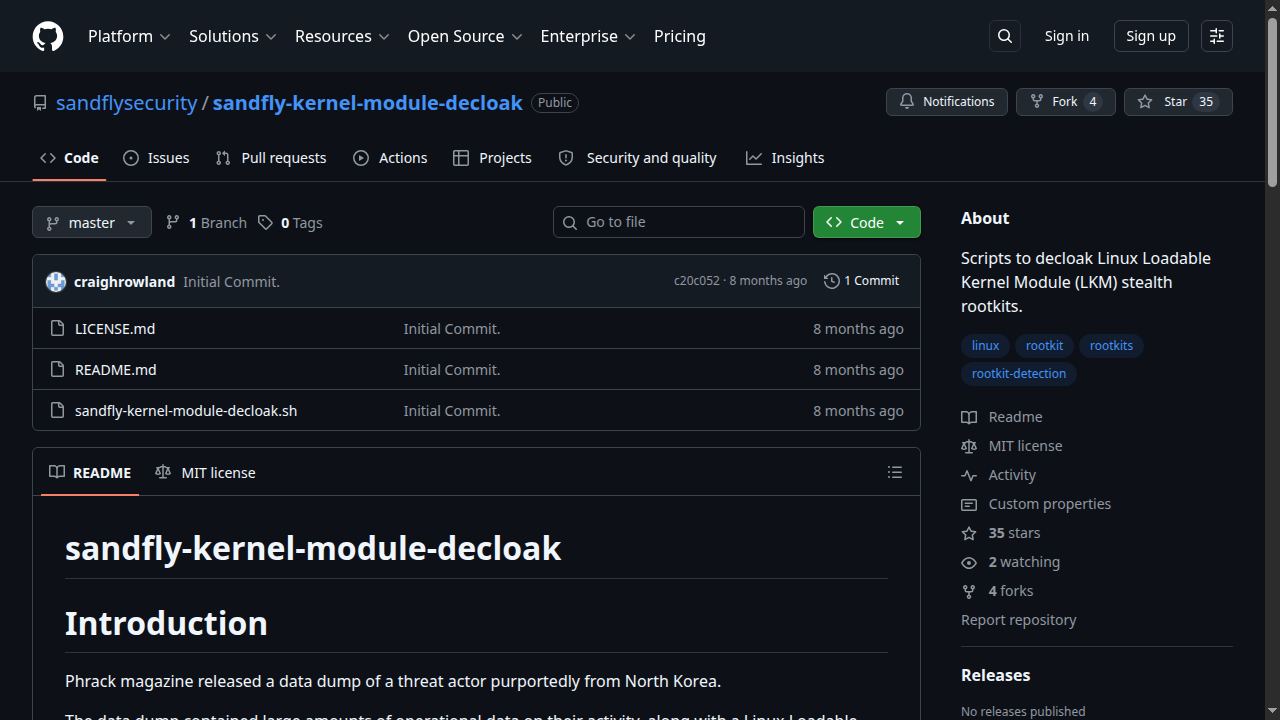1280x720 pixels.
Task: Click the Report repository link
Action: tap(1019, 620)
